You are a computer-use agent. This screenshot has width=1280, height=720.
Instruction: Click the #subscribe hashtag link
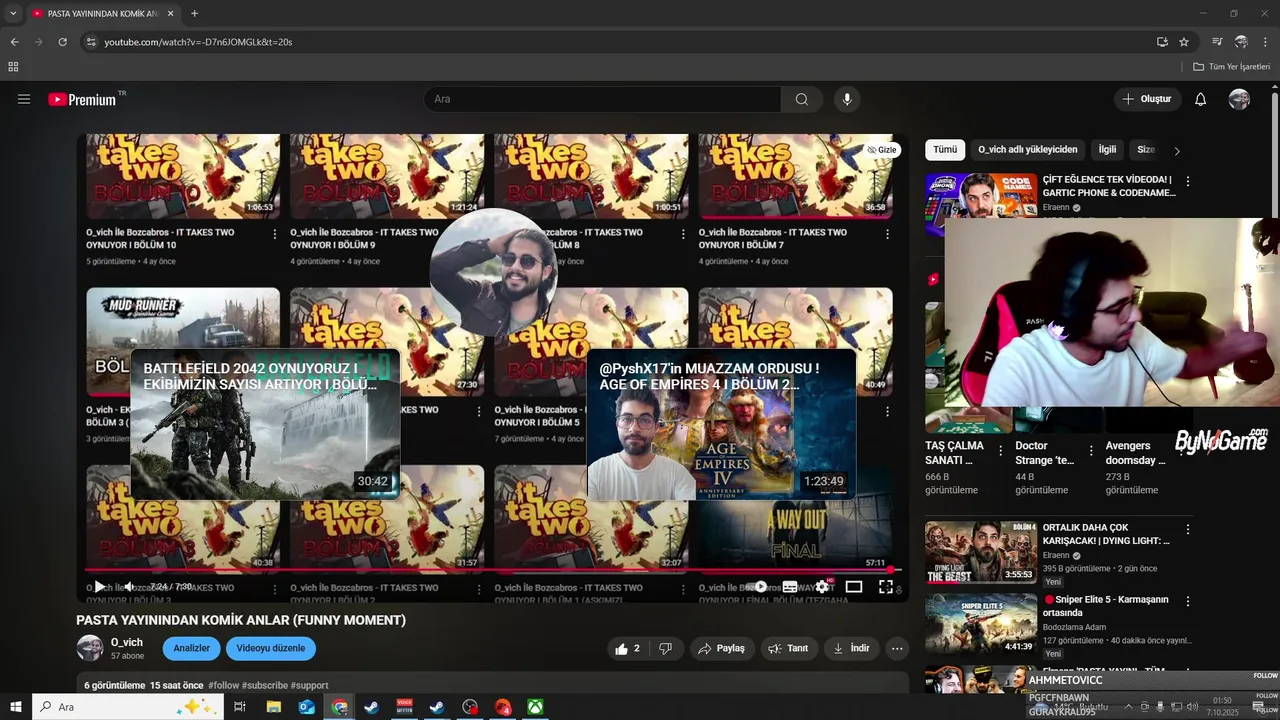(265, 685)
